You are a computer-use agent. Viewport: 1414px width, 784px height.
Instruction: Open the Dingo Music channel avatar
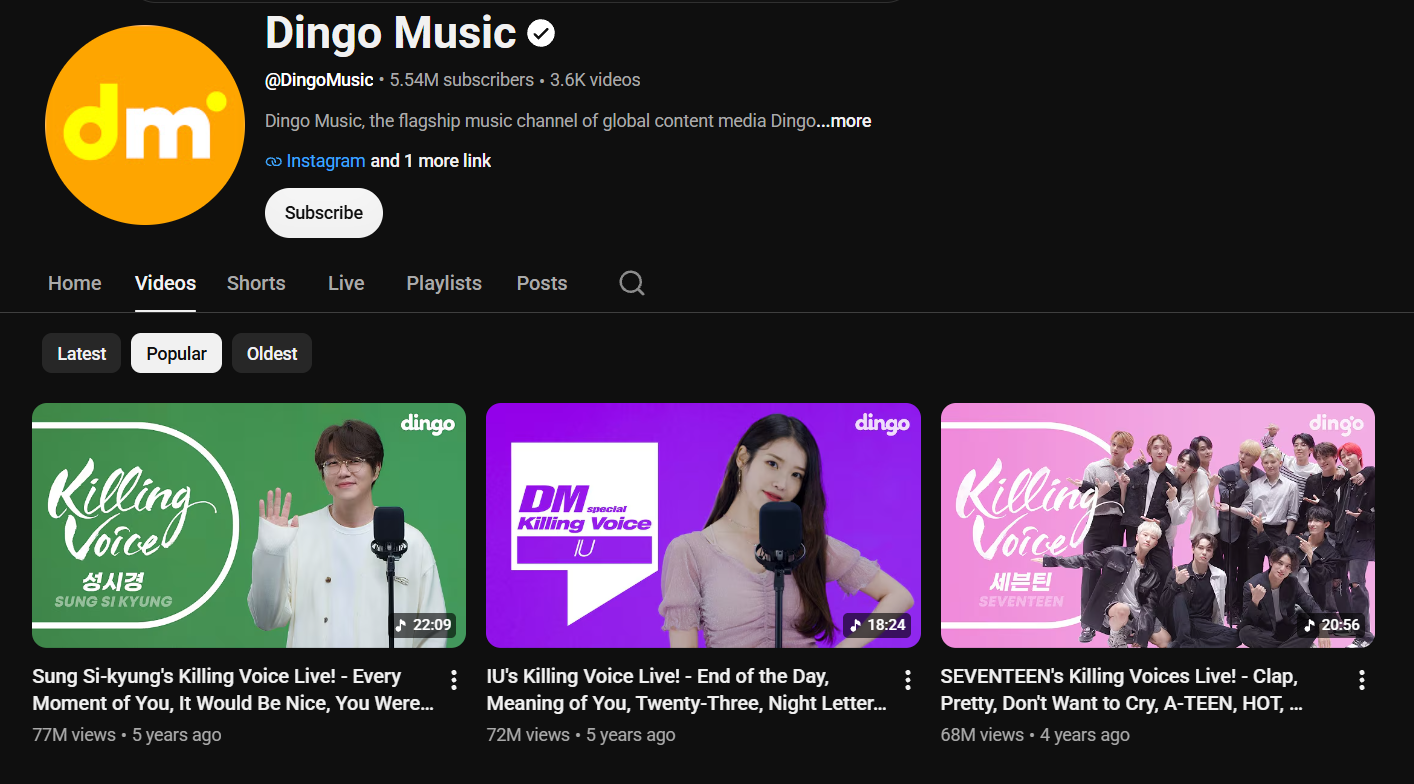pos(145,125)
